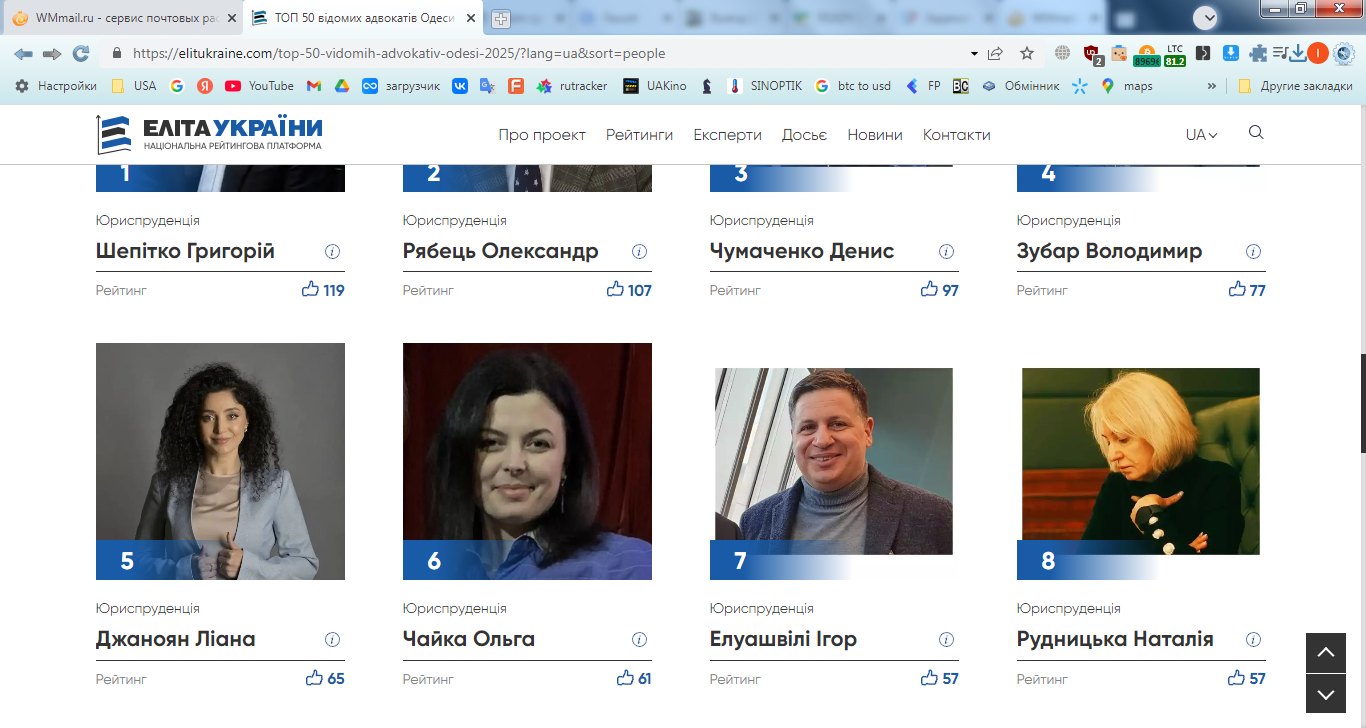Jump up with the up arrow button

pyautogui.click(x=1326, y=653)
